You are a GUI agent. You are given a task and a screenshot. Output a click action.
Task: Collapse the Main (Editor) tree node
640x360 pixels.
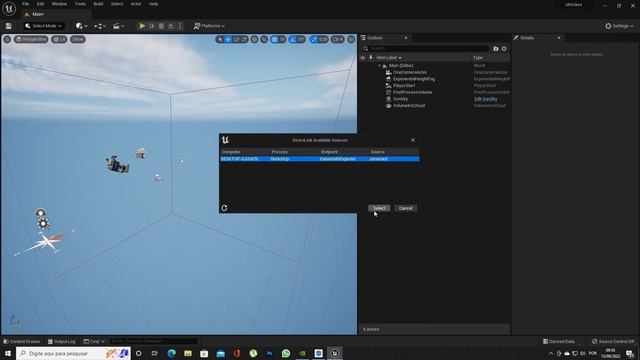coord(379,66)
